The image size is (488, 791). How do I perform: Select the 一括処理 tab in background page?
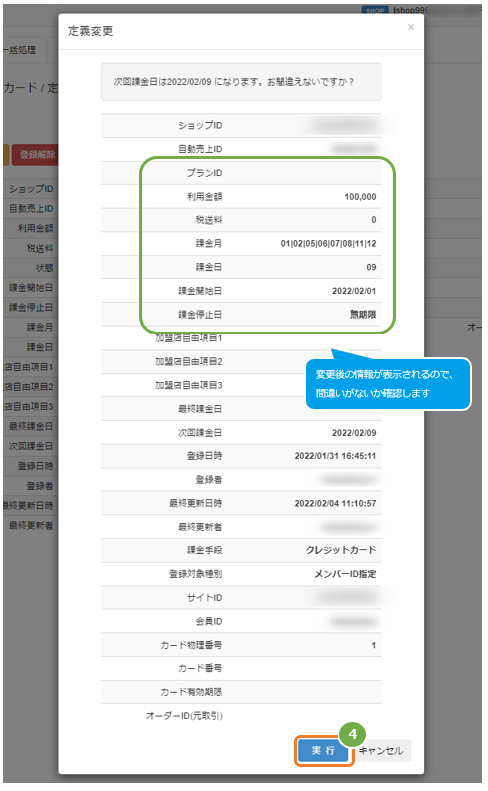click(20, 50)
